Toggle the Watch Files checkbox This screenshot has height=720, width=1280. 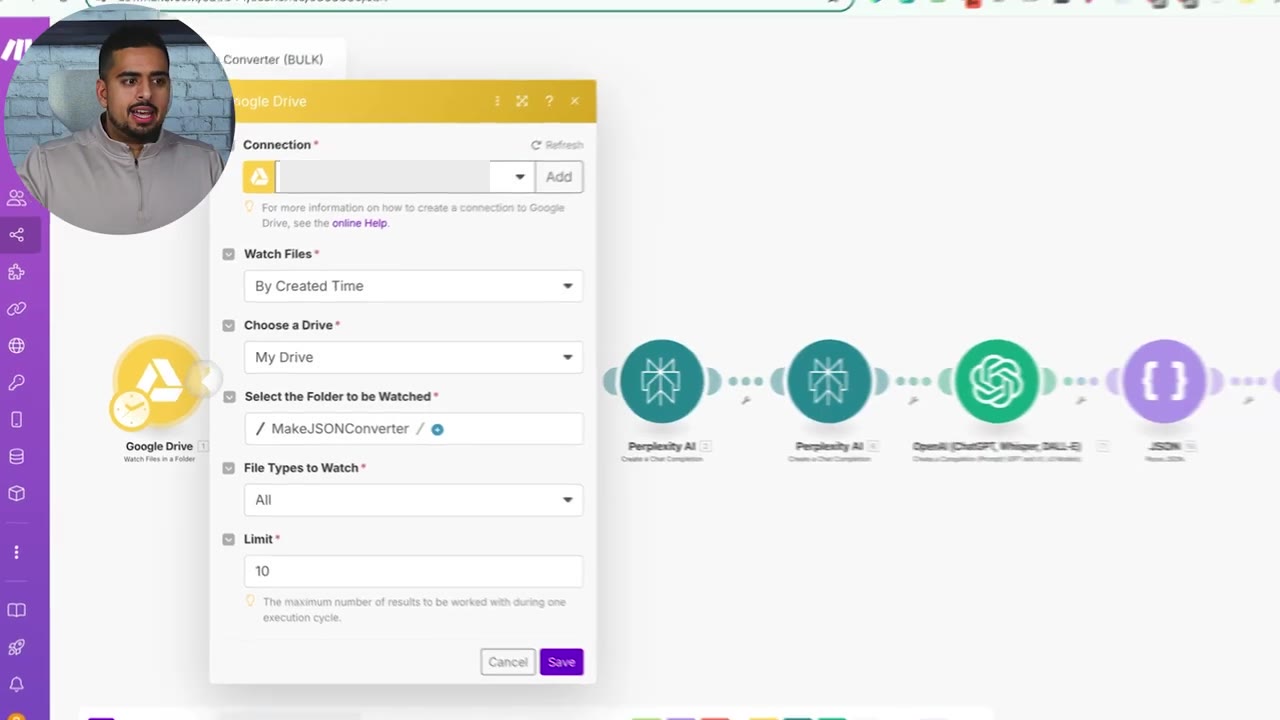click(229, 254)
